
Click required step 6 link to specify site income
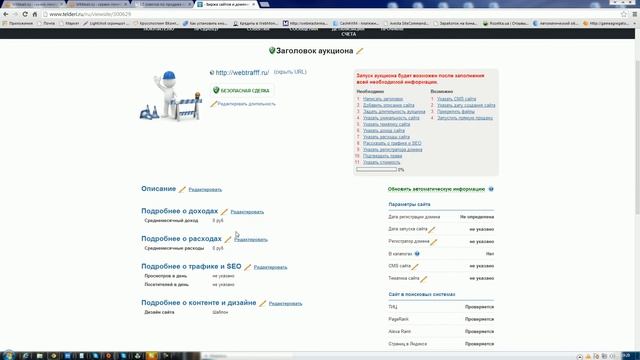click(384, 131)
